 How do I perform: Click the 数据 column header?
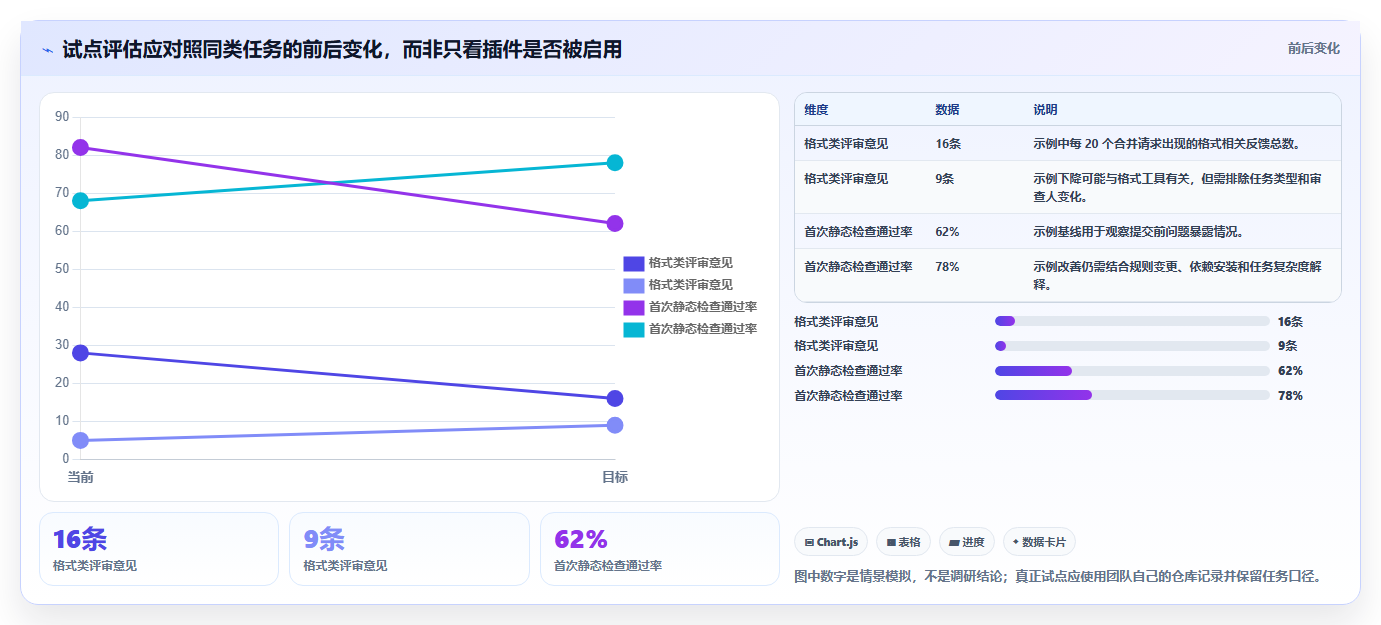[947, 110]
